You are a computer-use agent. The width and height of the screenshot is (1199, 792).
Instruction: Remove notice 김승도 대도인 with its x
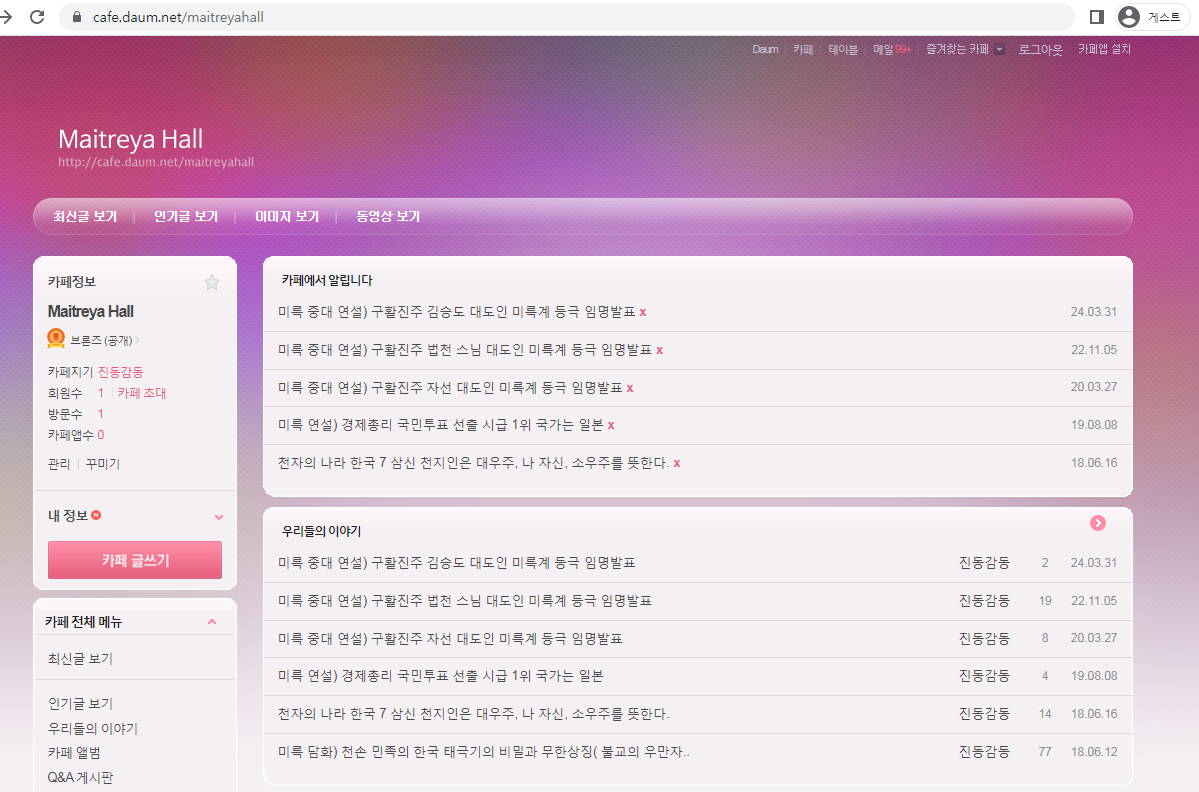[x=643, y=312]
